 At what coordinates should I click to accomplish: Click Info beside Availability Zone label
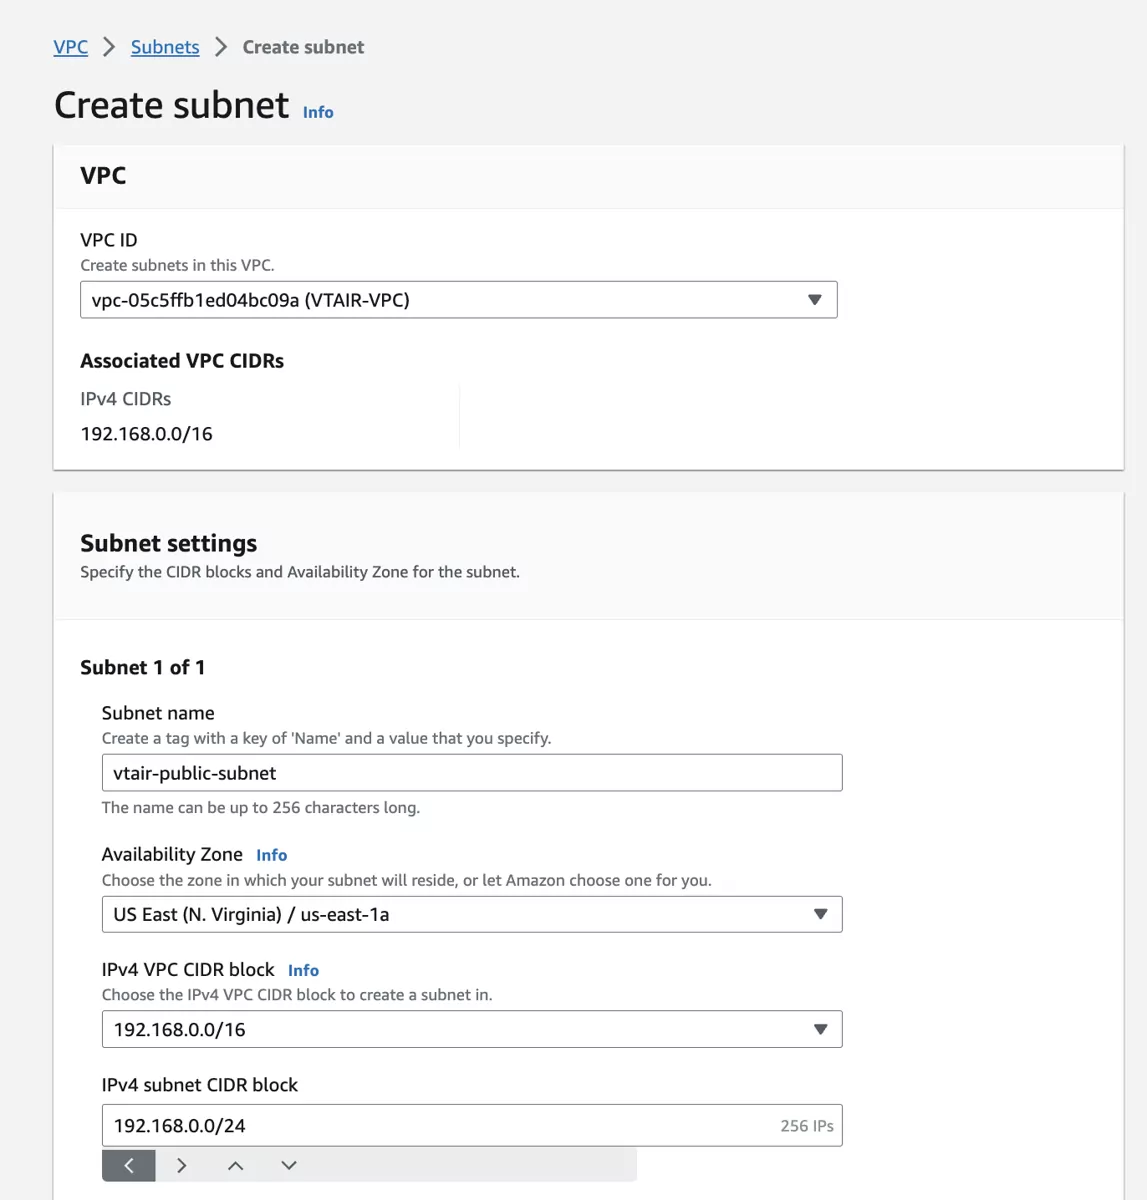pos(271,855)
